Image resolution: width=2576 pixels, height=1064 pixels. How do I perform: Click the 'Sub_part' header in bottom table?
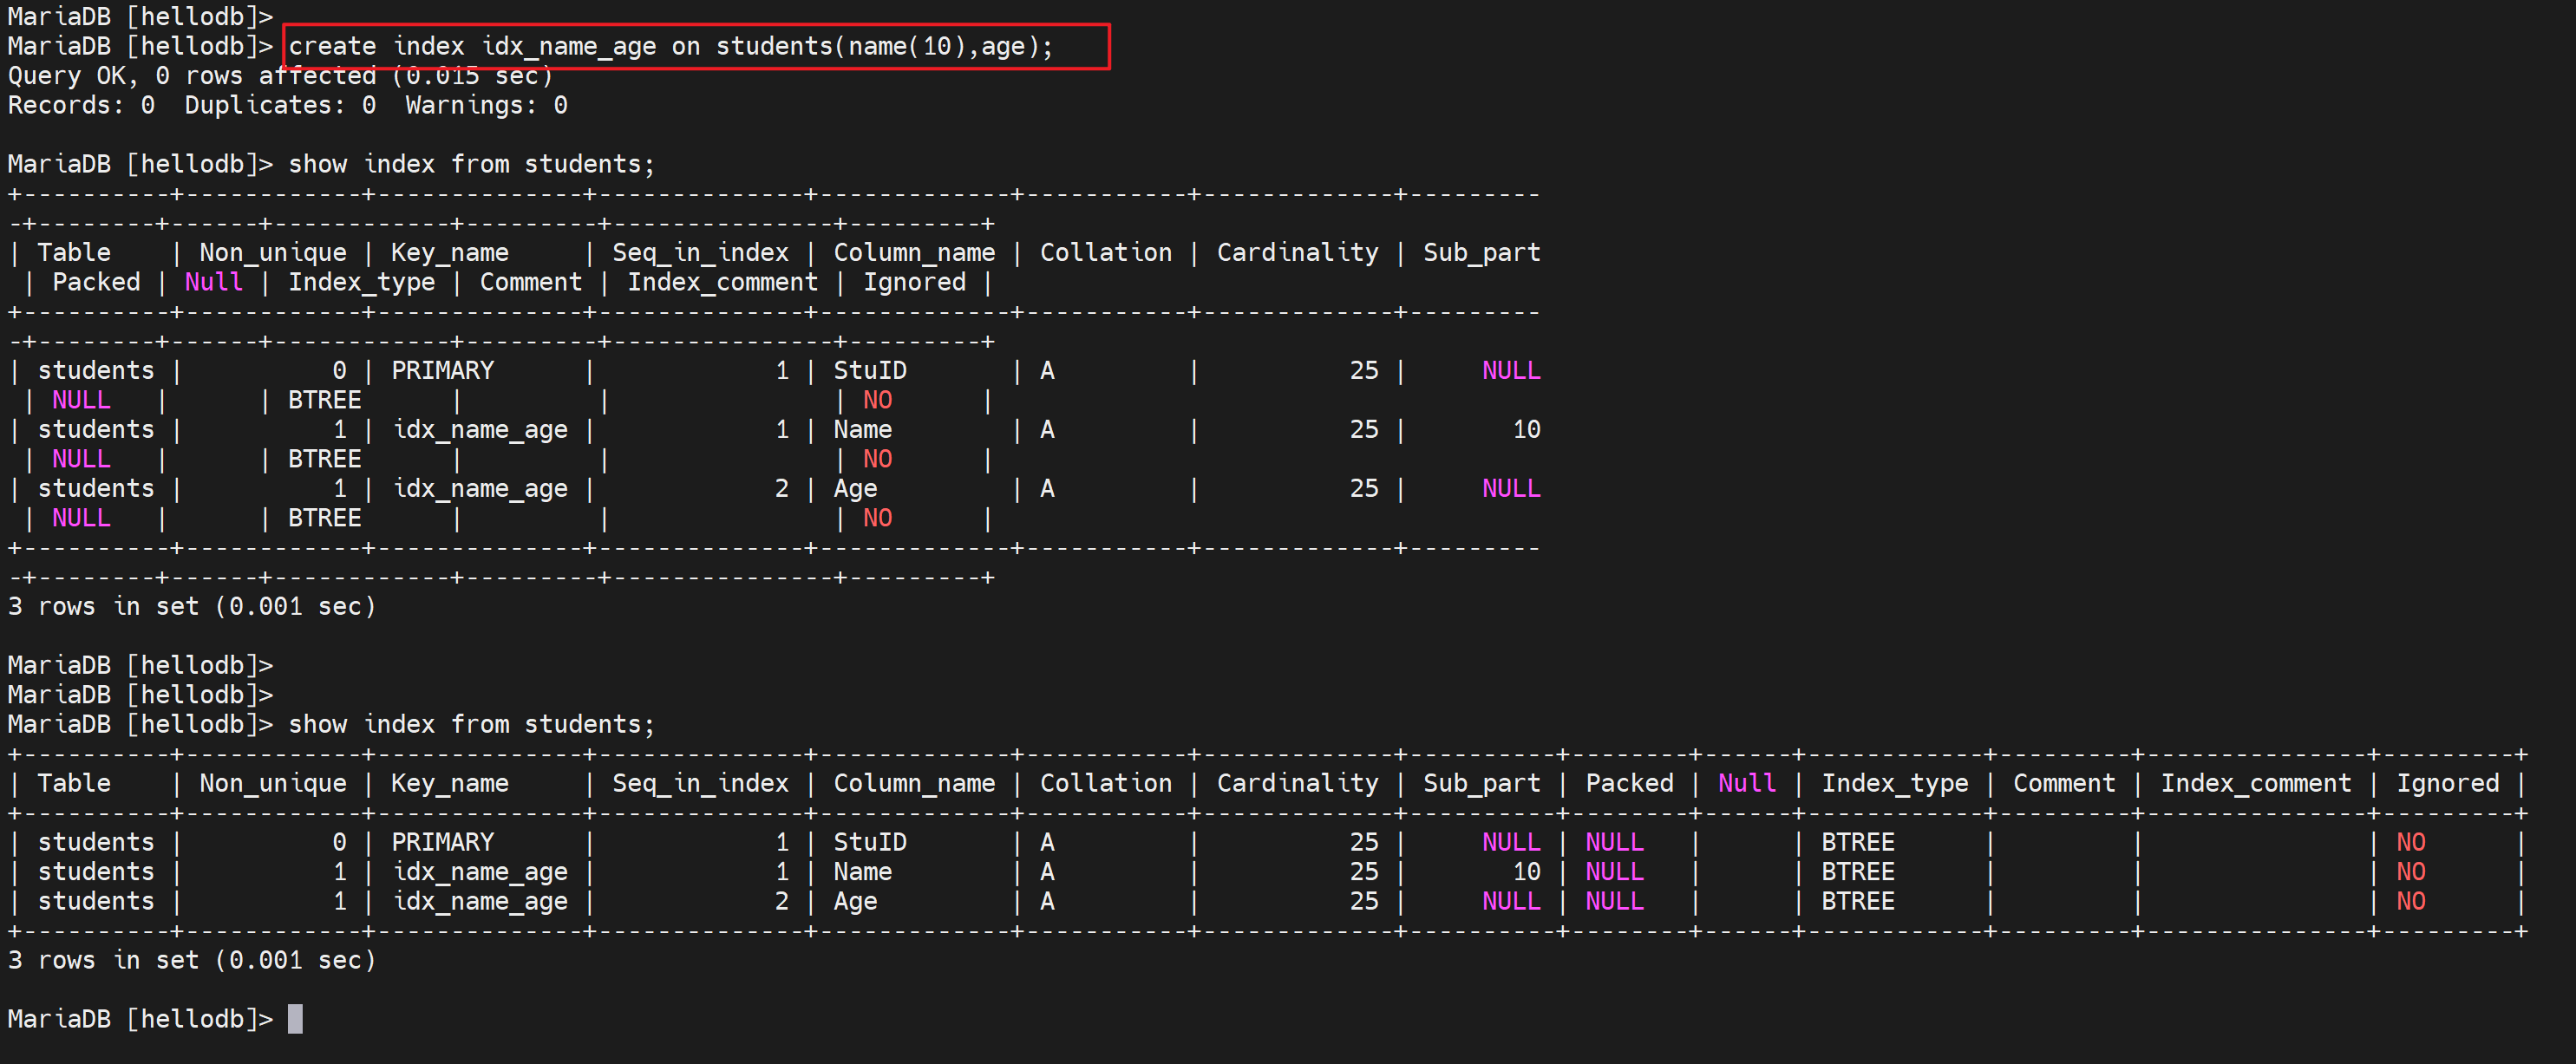pyautogui.click(x=1481, y=783)
